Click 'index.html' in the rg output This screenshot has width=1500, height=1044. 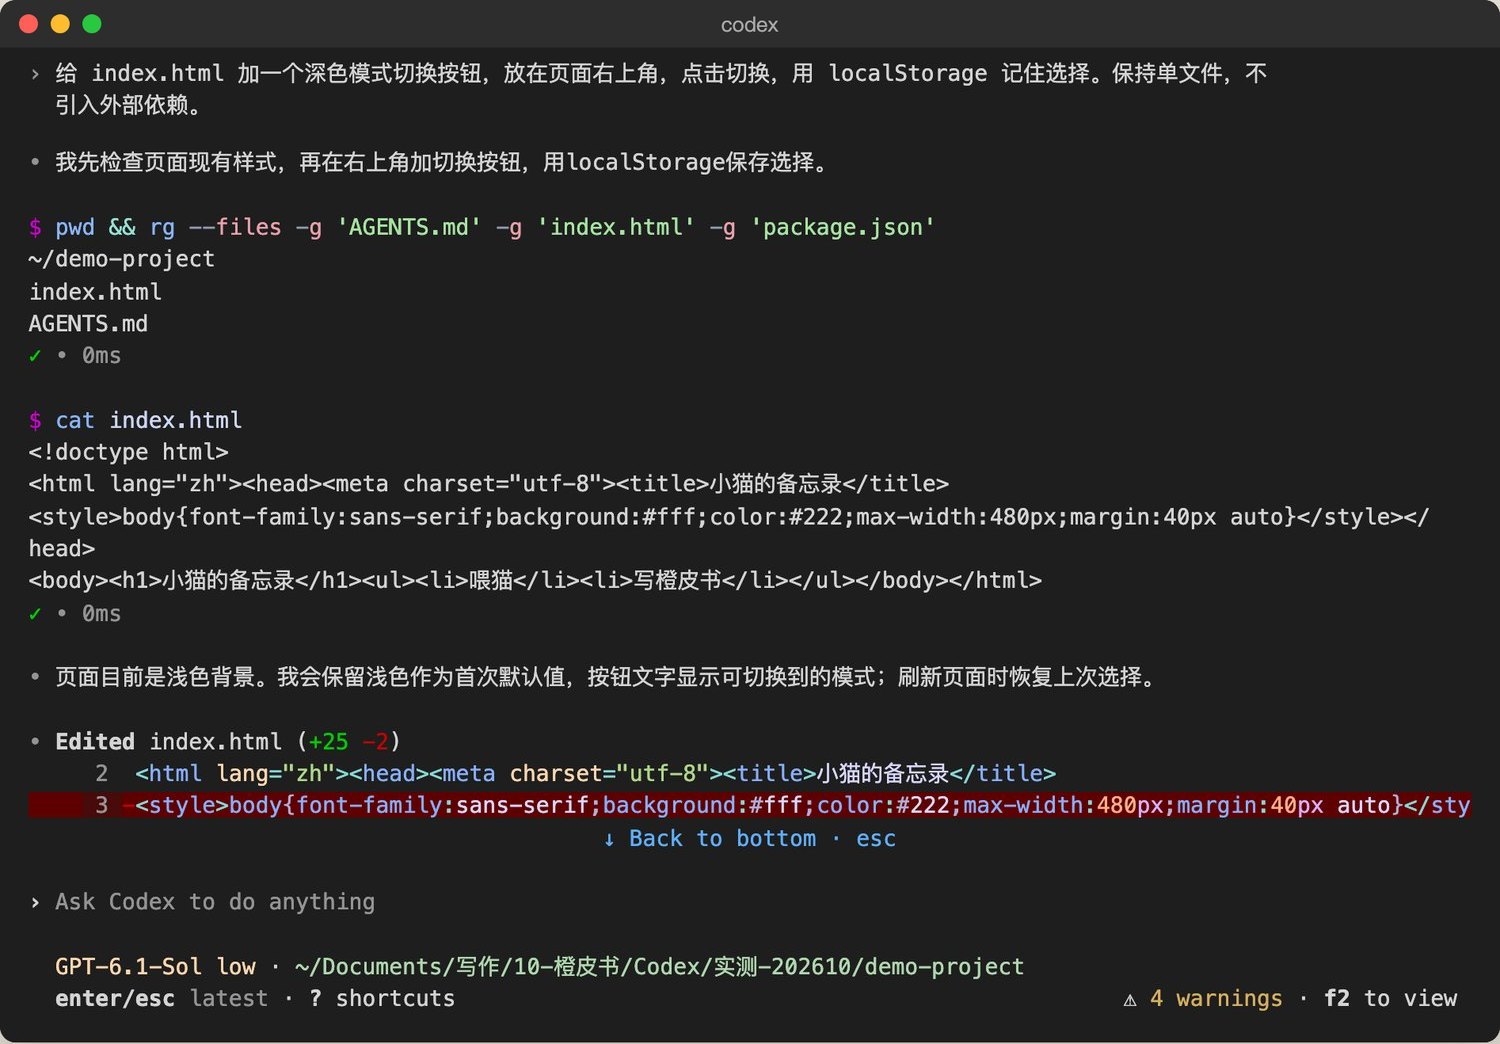(95, 292)
